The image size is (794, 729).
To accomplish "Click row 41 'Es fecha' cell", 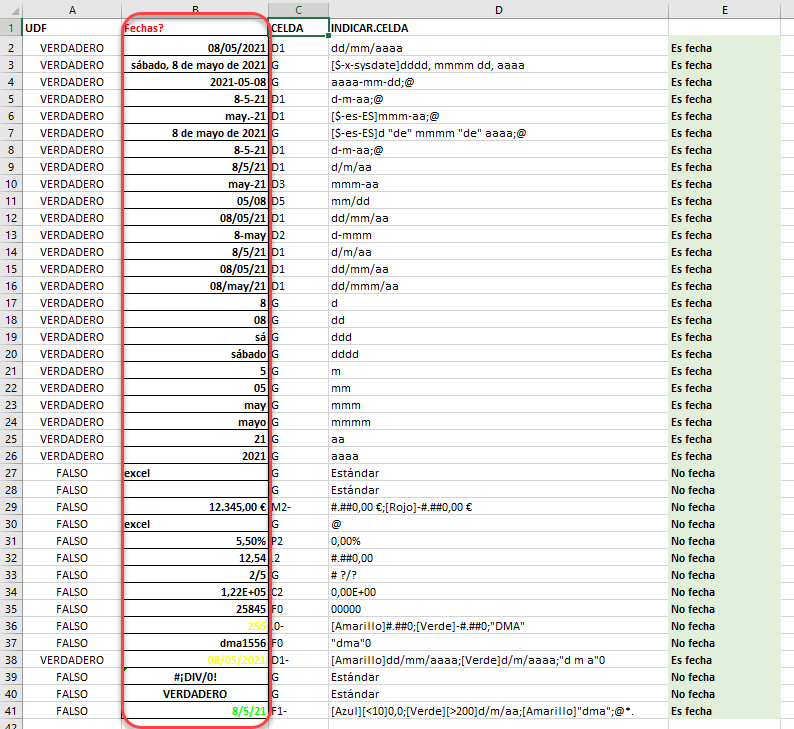I will [725, 711].
